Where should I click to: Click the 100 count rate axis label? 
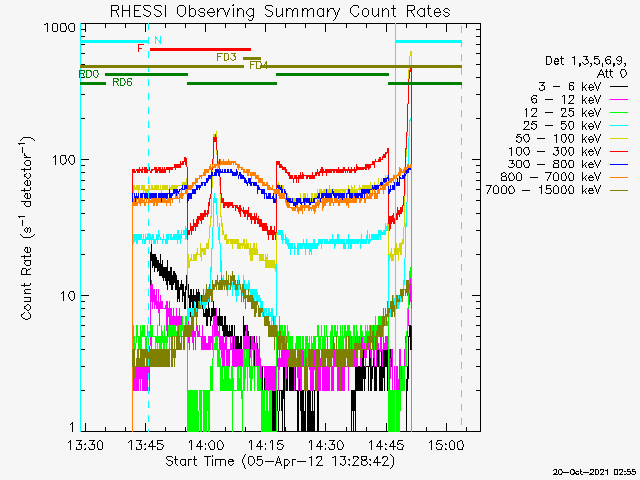tap(64, 160)
